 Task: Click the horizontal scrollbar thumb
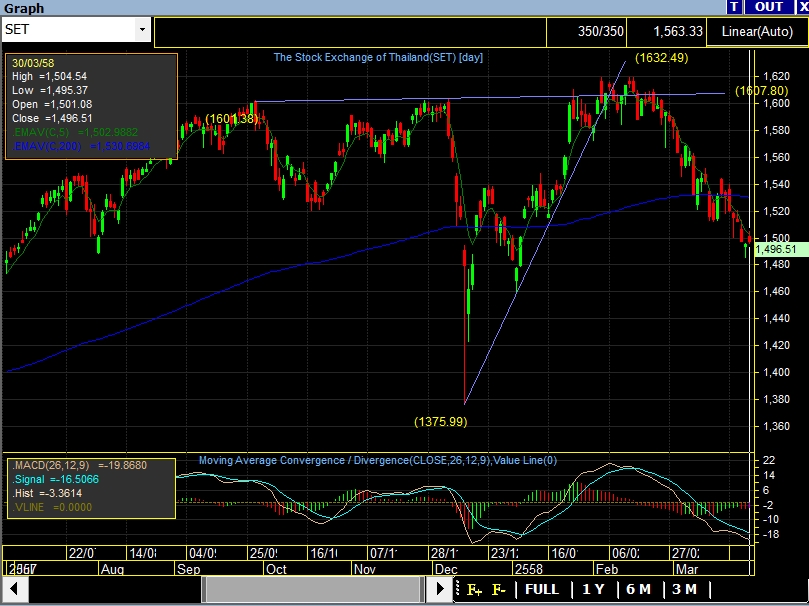pyautogui.click(x=312, y=588)
